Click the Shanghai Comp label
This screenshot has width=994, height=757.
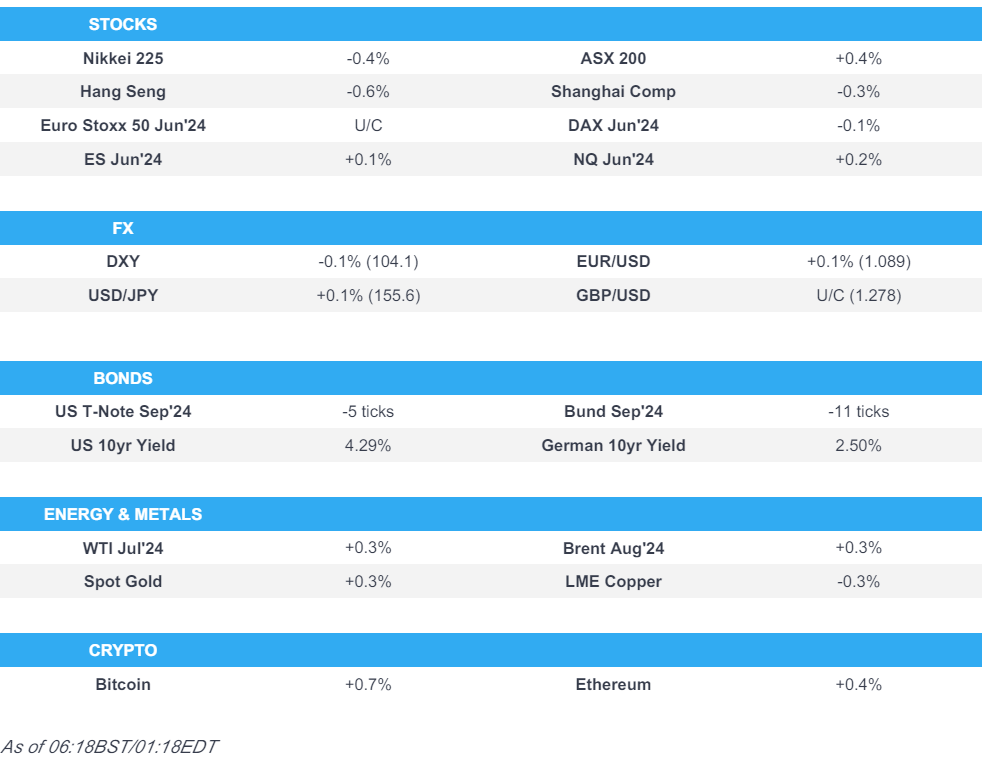(613, 92)
